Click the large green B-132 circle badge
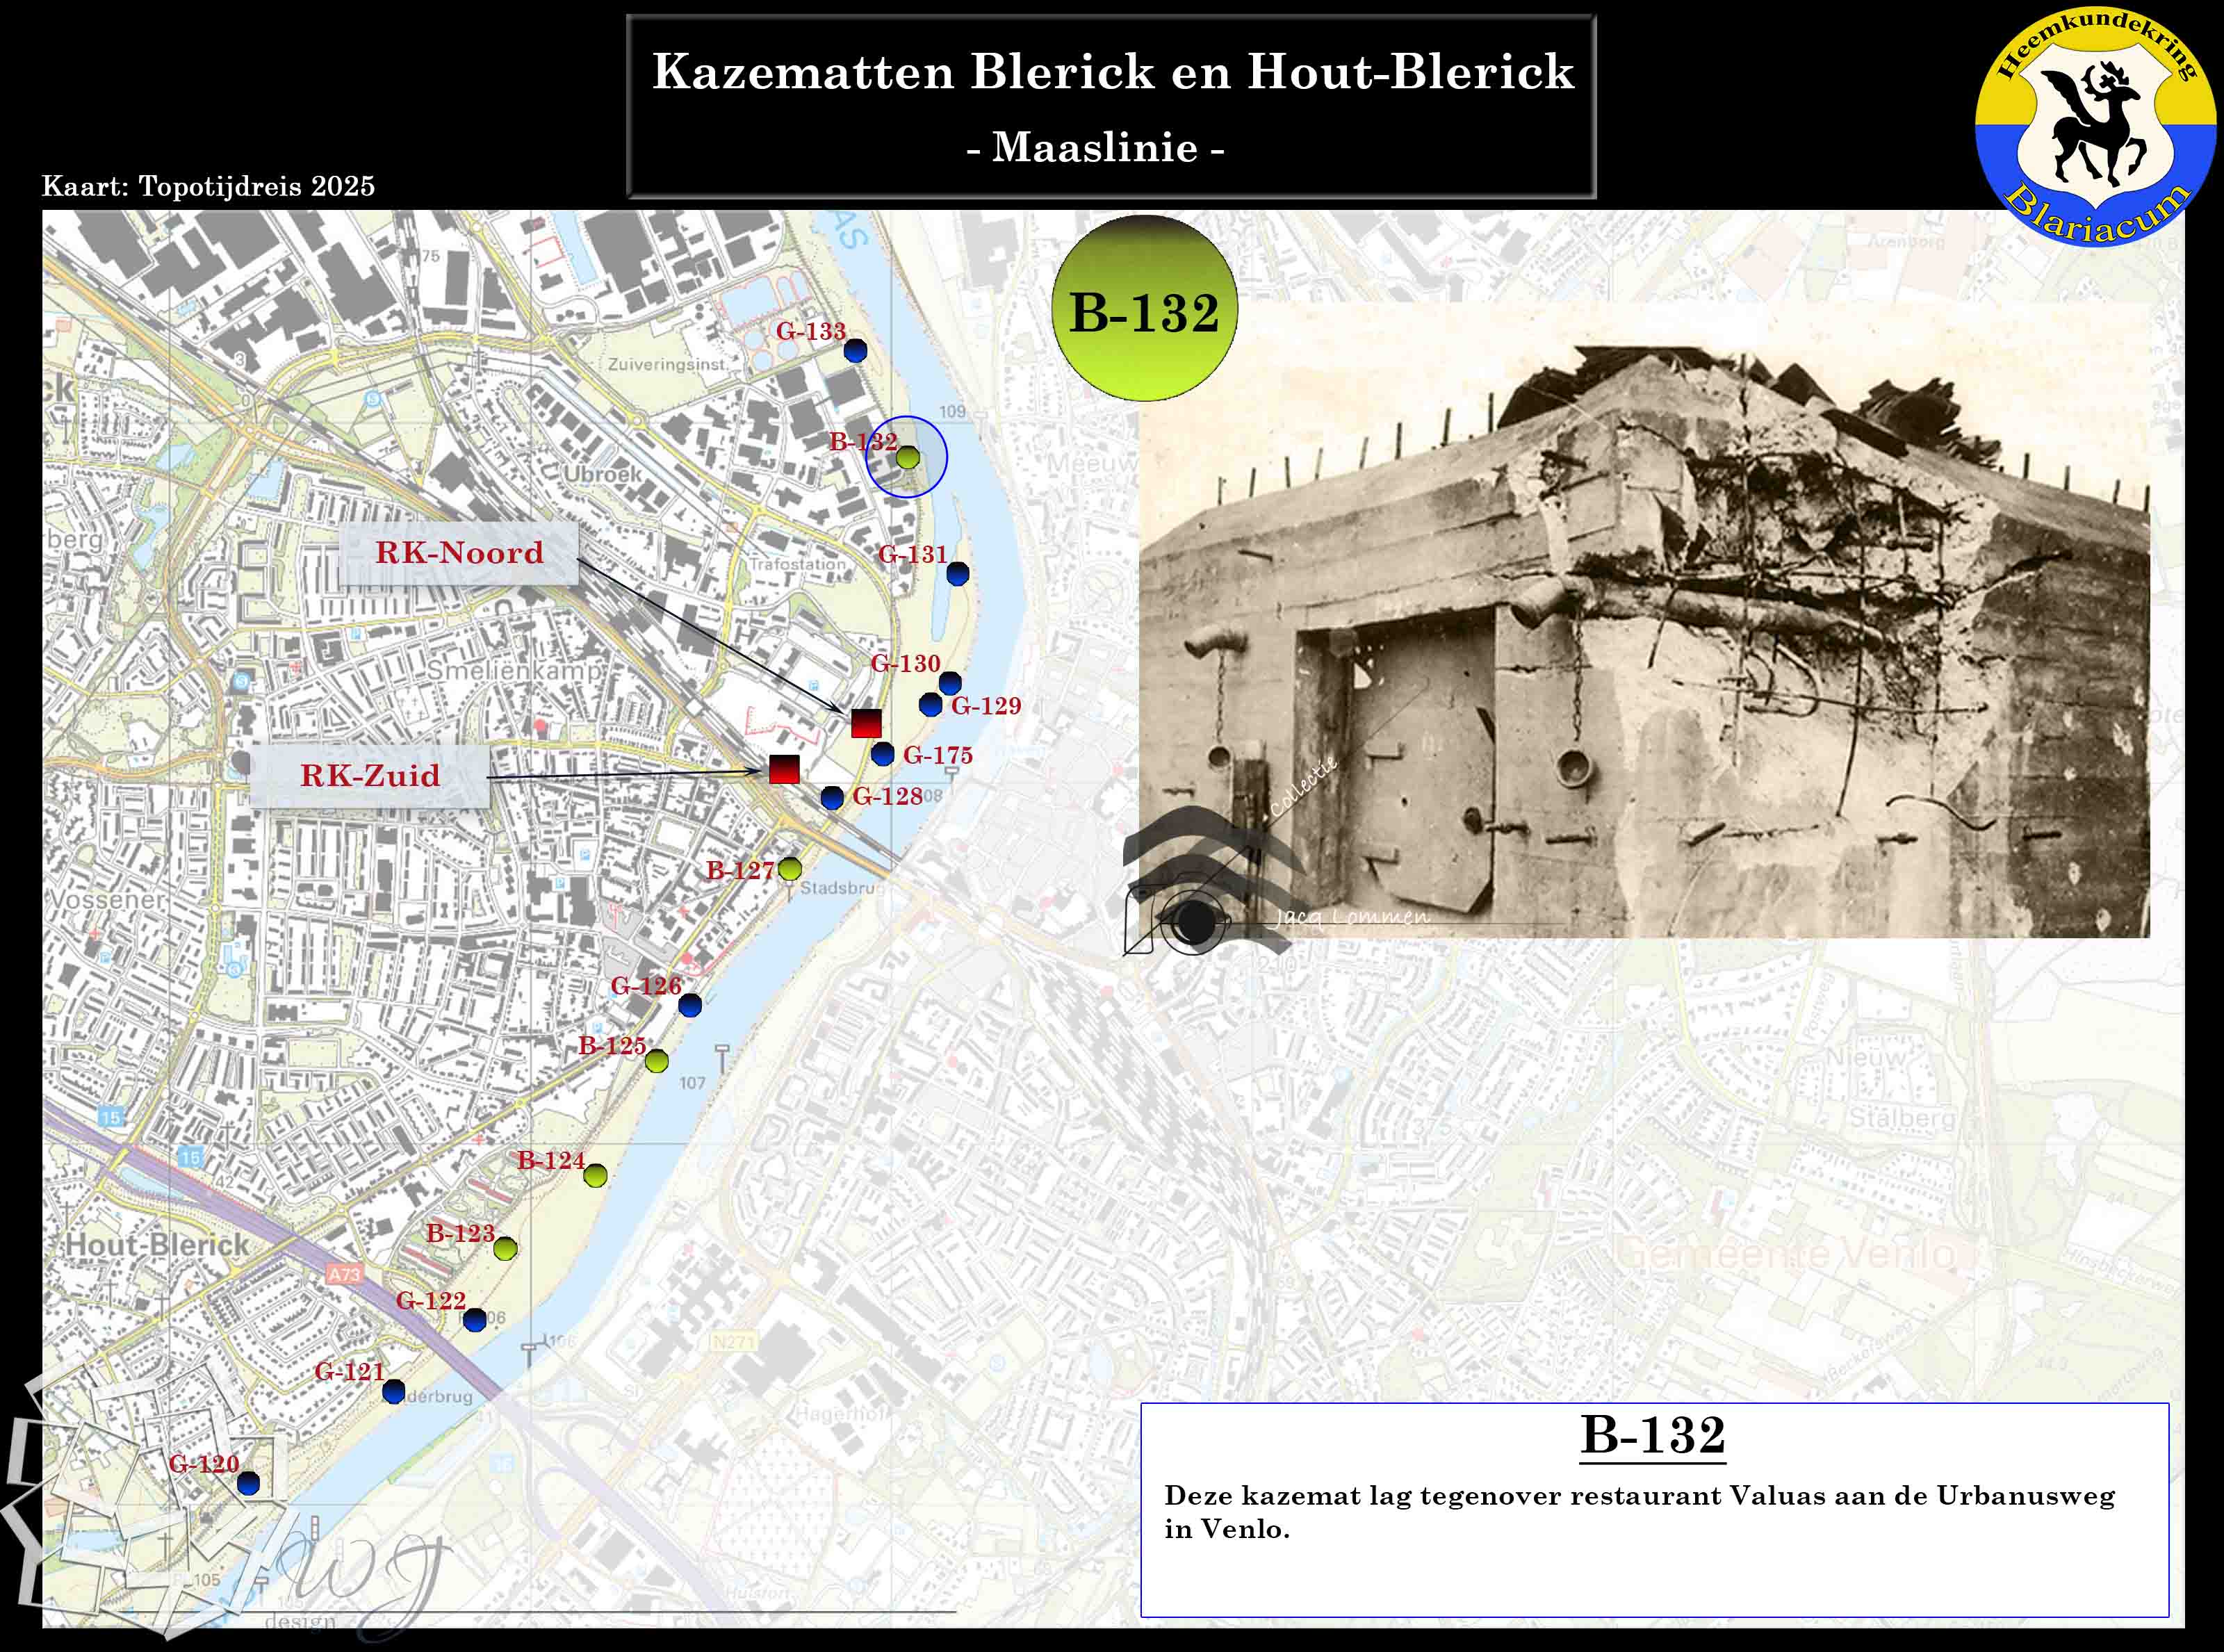 (1144, 310)
